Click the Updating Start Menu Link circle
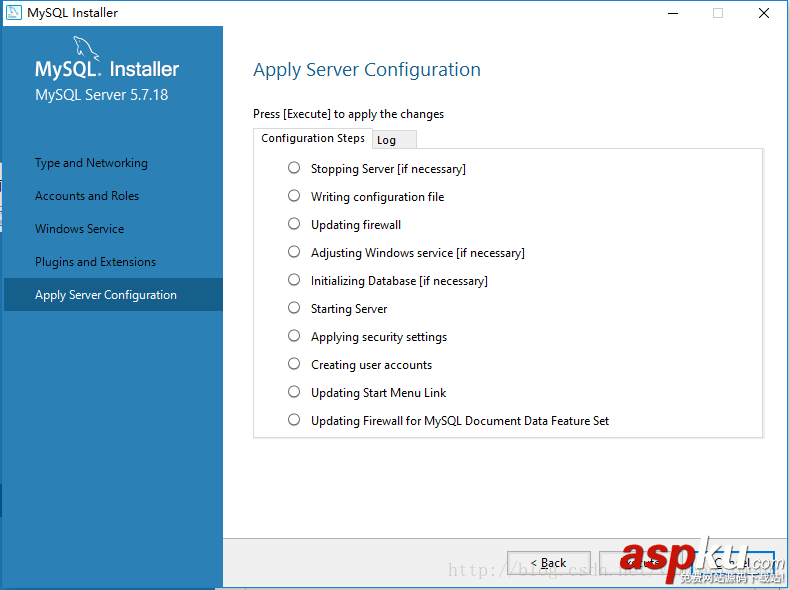 coord(294,392)
